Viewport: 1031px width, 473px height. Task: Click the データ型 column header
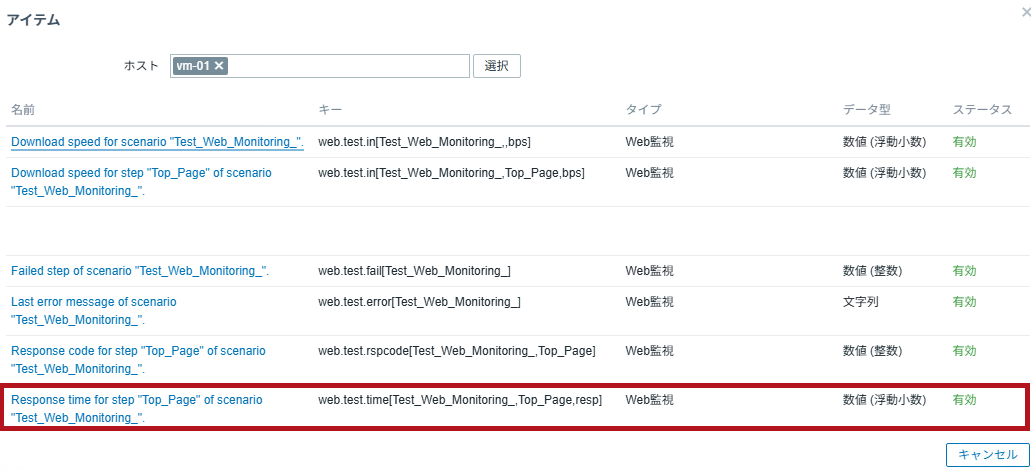867,110
